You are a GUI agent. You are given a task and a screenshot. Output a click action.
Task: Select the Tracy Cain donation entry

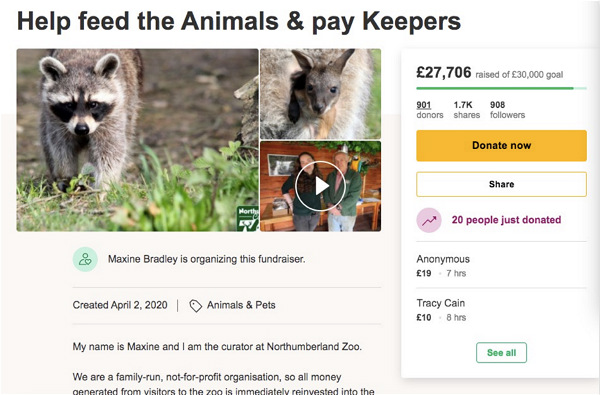point(501,310)
